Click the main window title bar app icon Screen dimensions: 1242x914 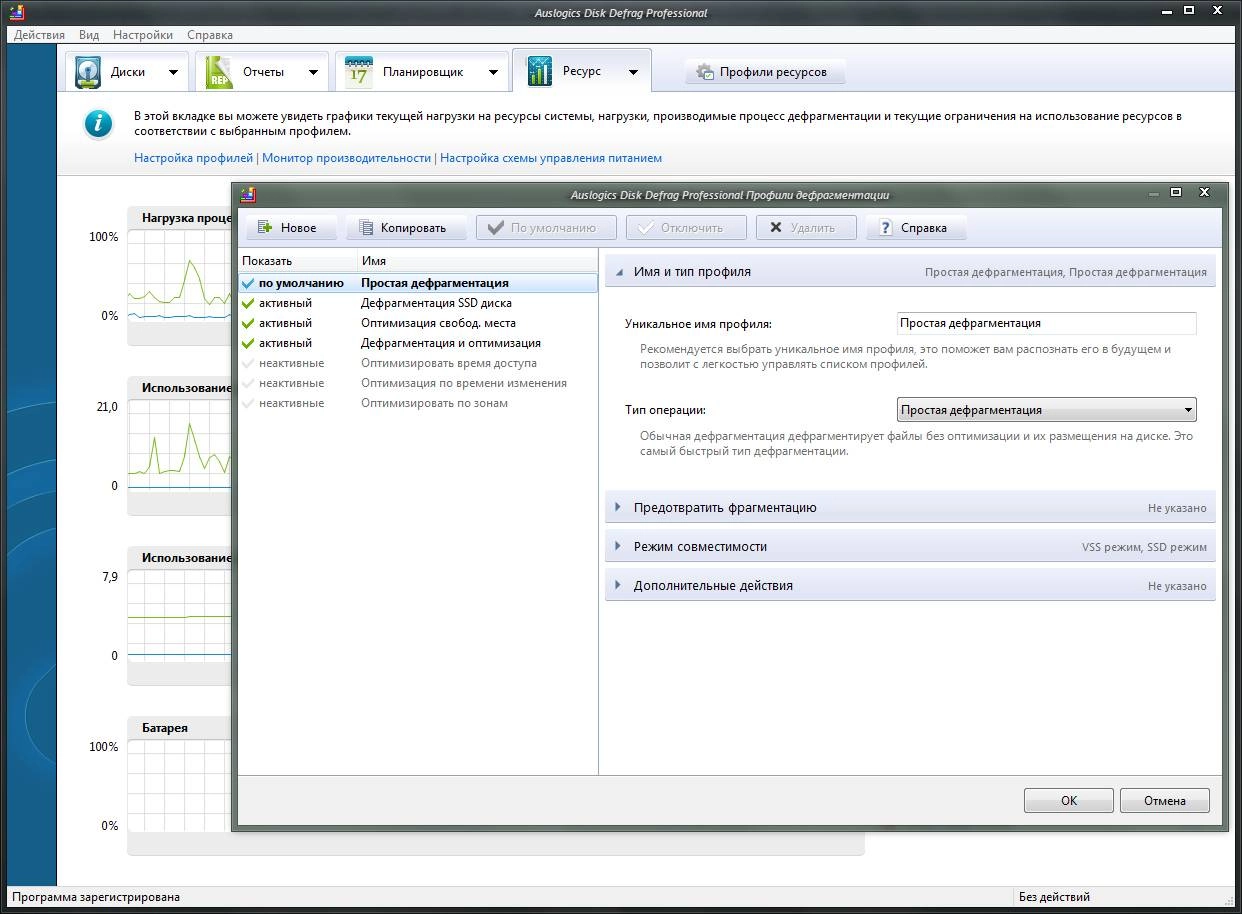(16, 12)
